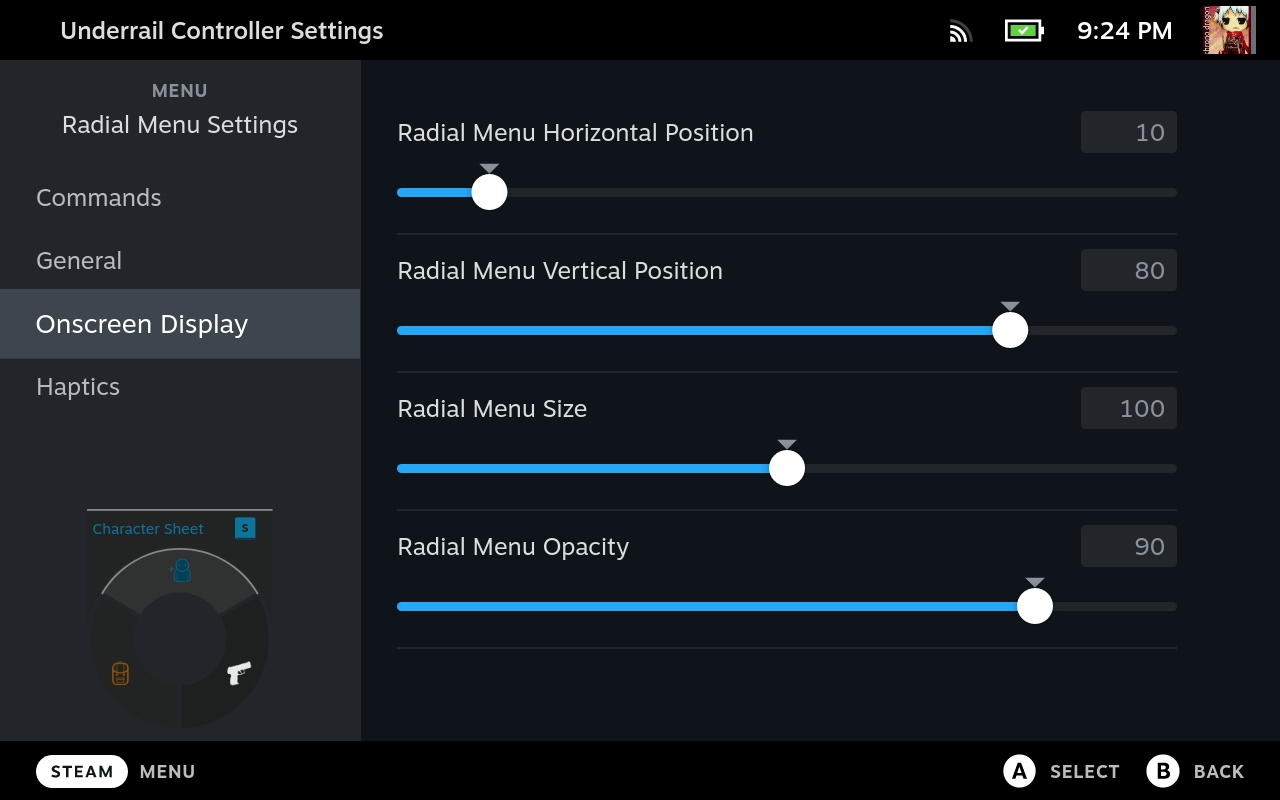Click the S key badge beside Character Sheet
The image size is (1280, 800).
245,528
